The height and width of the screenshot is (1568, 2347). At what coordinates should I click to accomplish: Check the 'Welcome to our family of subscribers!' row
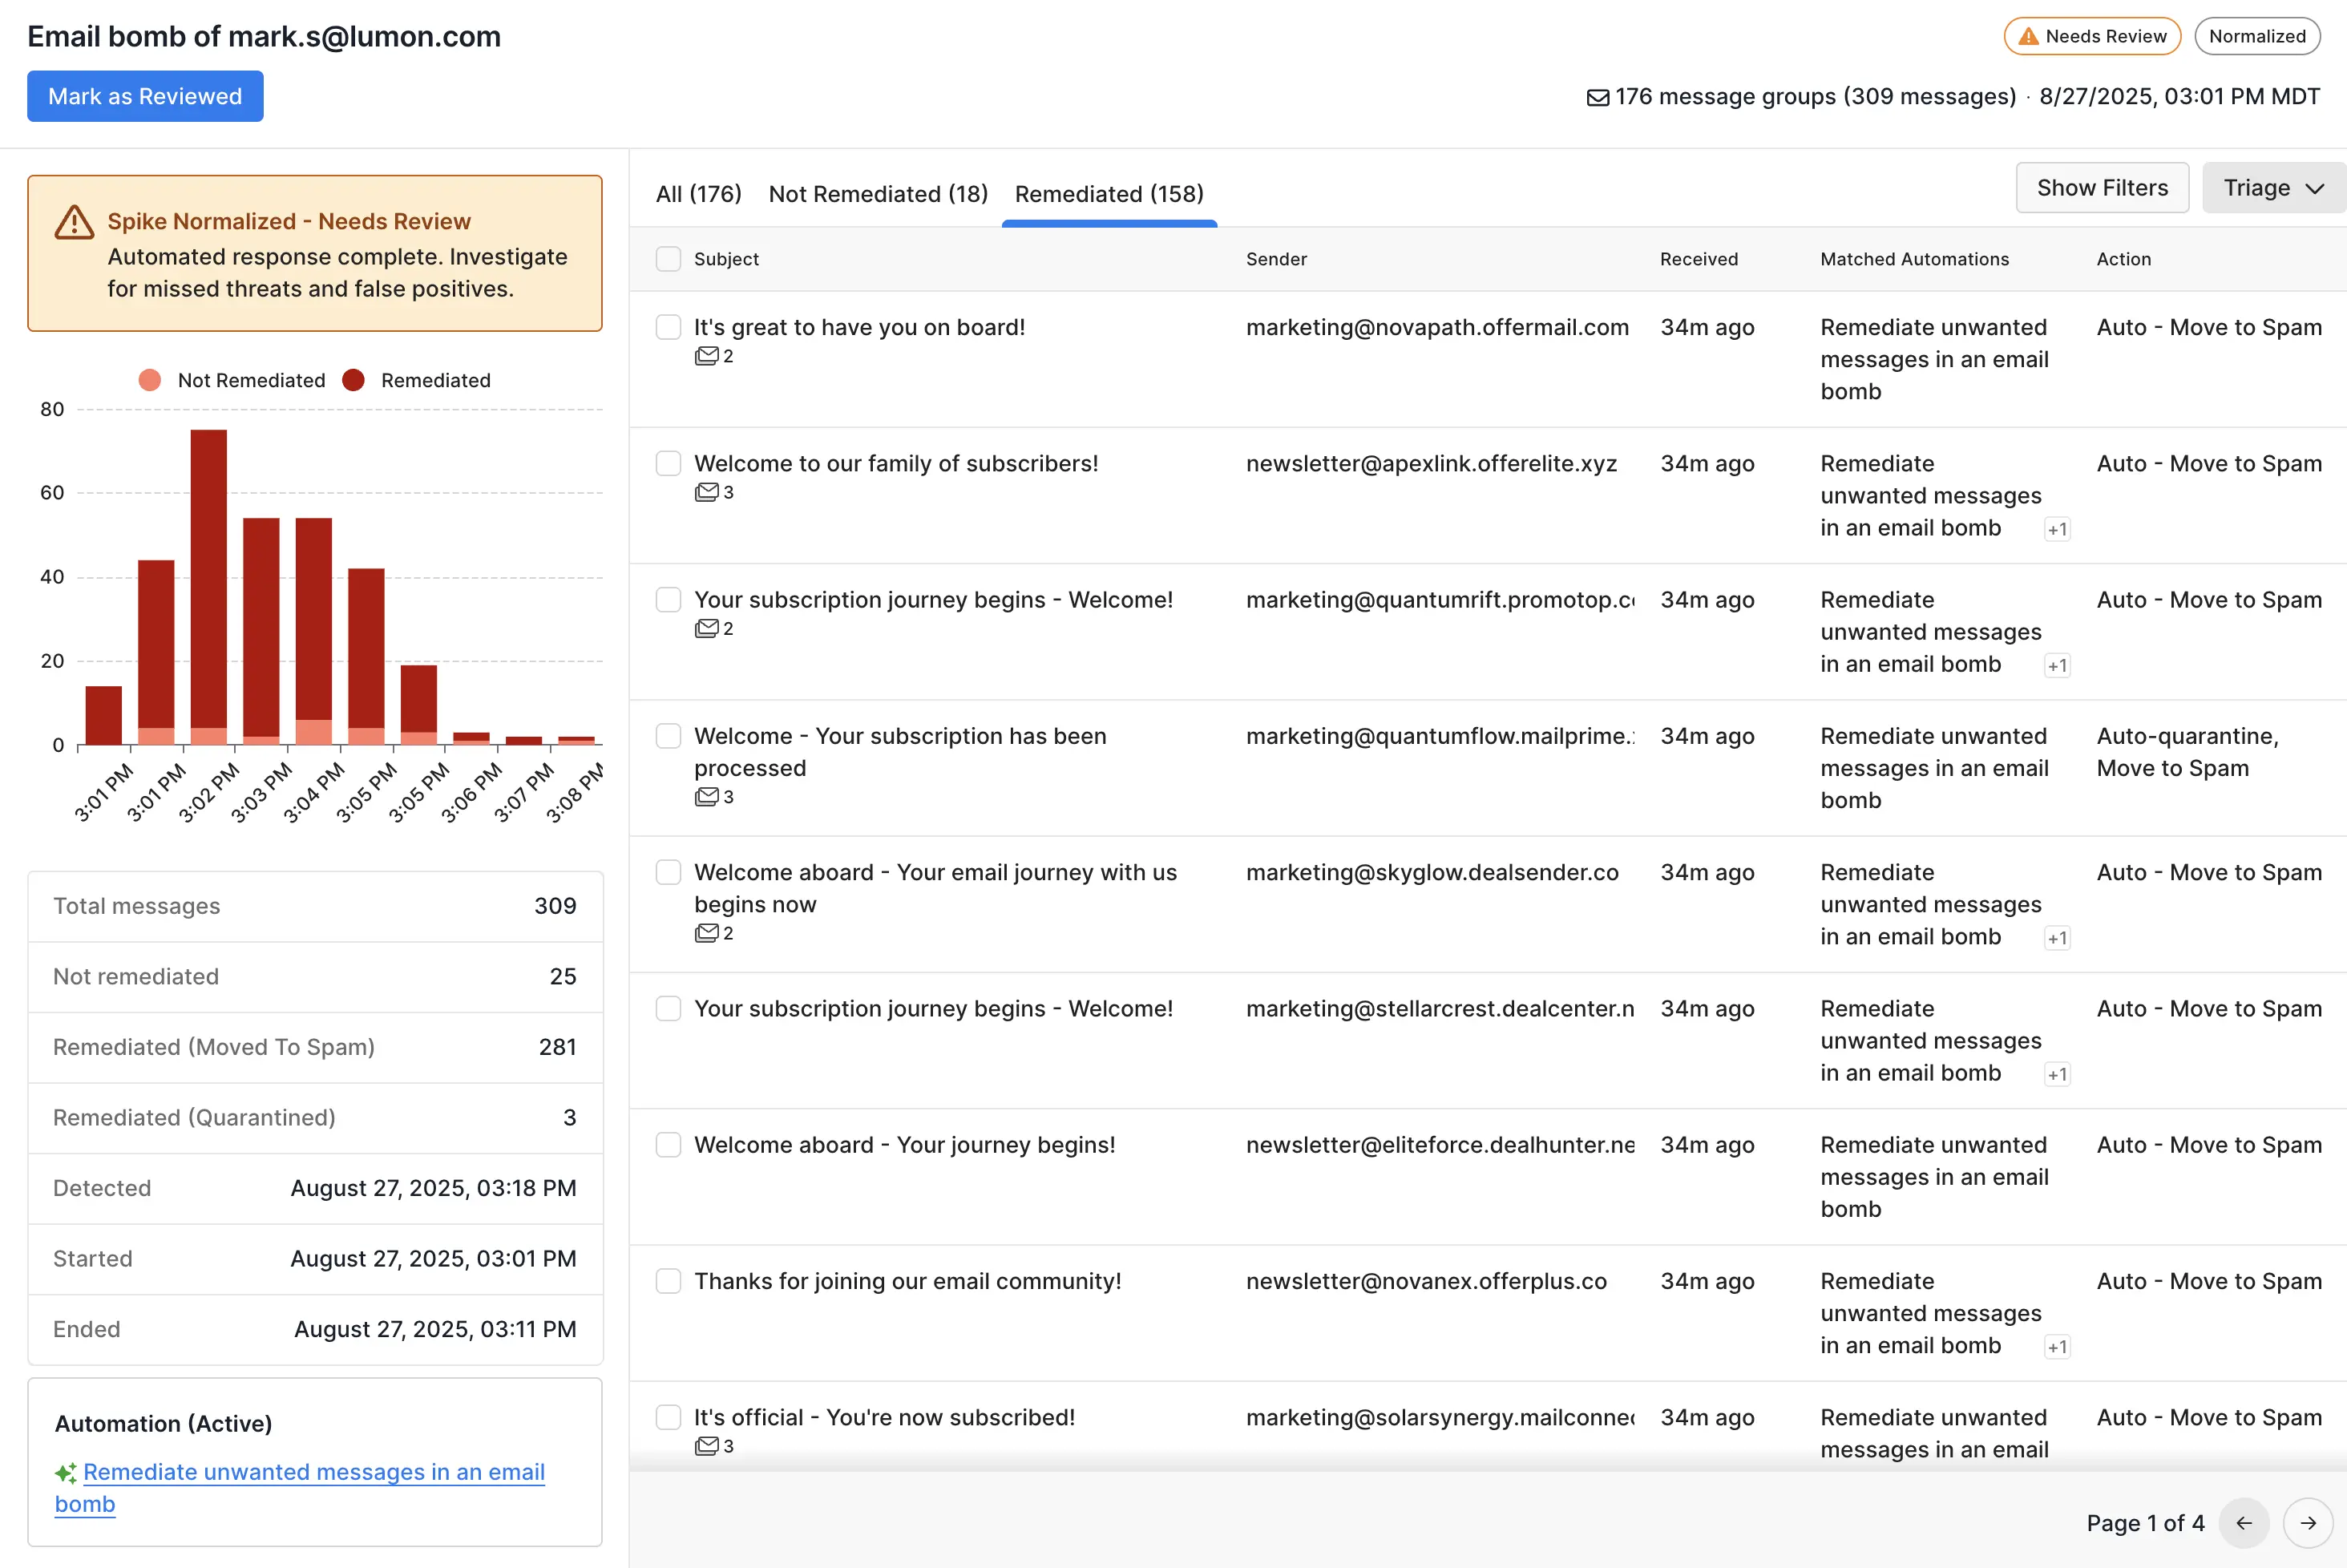[668, 464]
